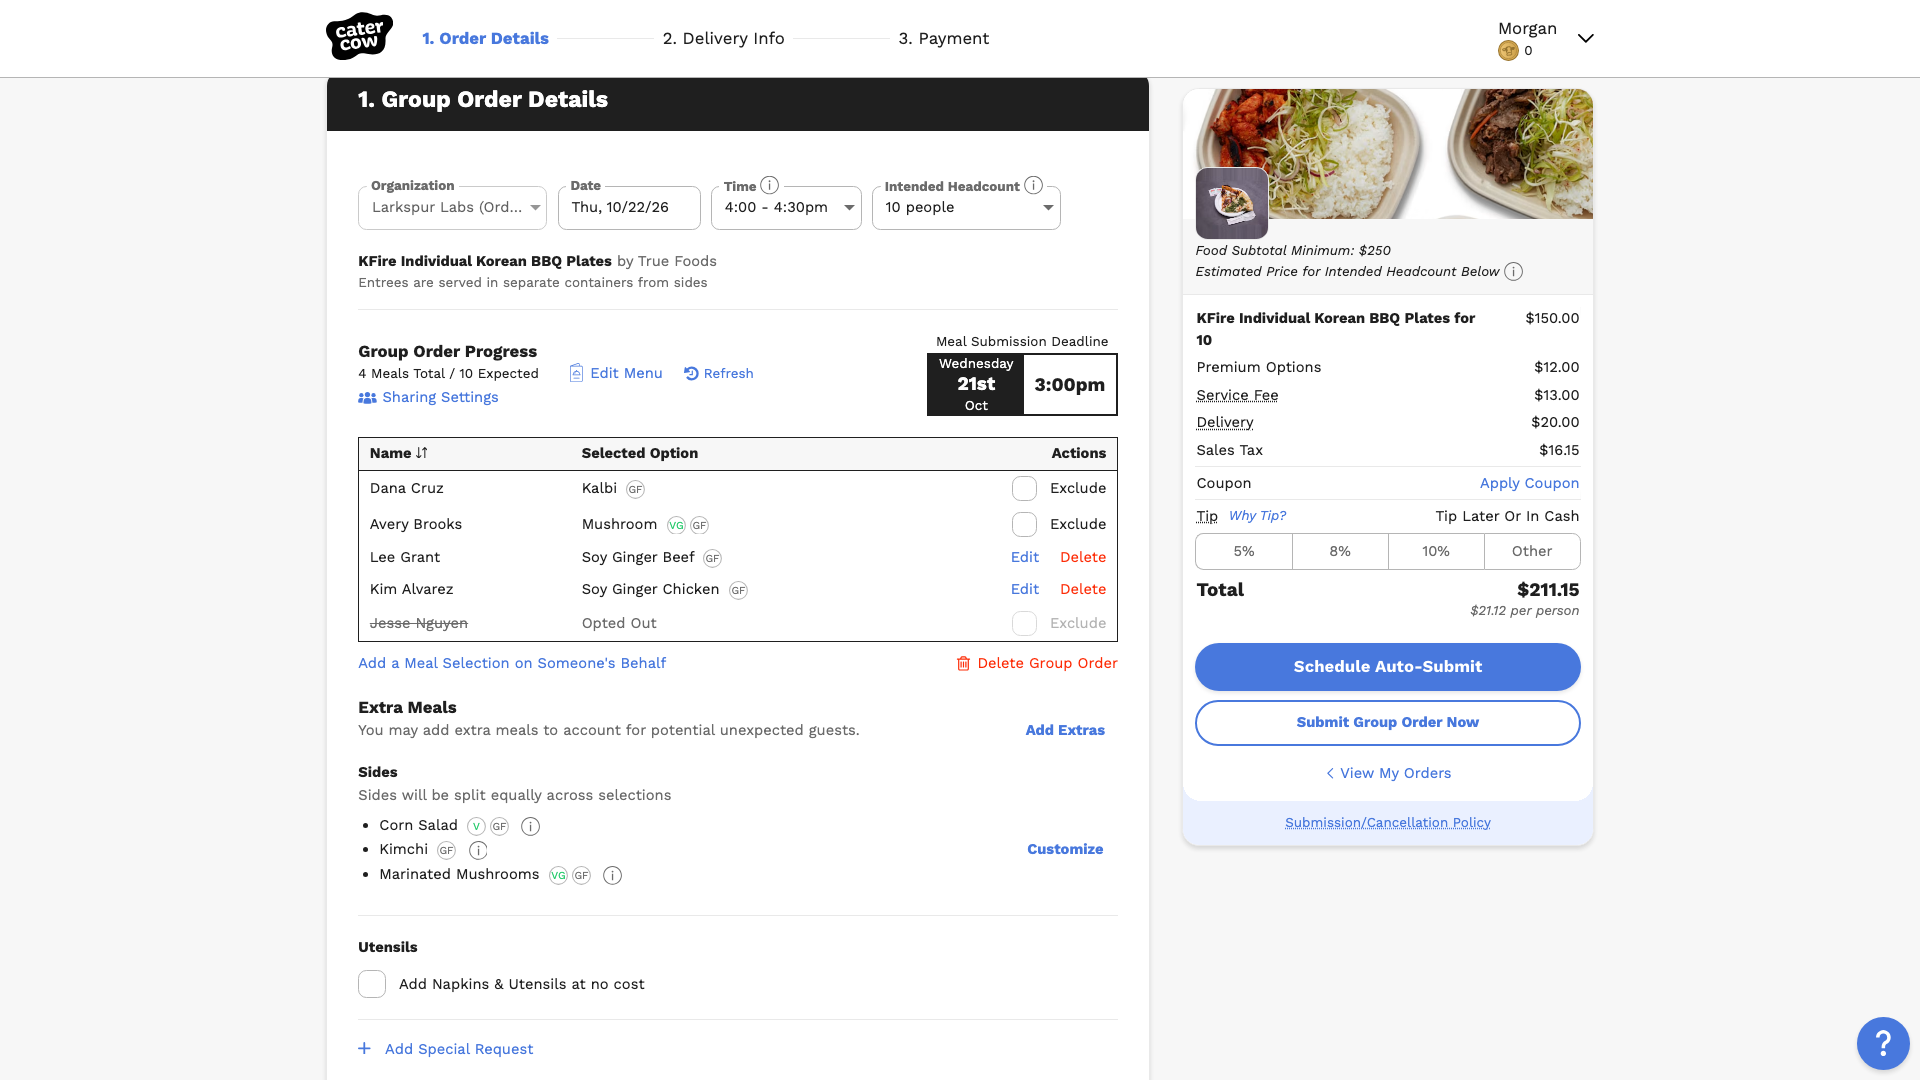This screenshot has width=1920, height=1080.
Task: Click the Date field Thu, 10/22/26
Action: [629, 208]
